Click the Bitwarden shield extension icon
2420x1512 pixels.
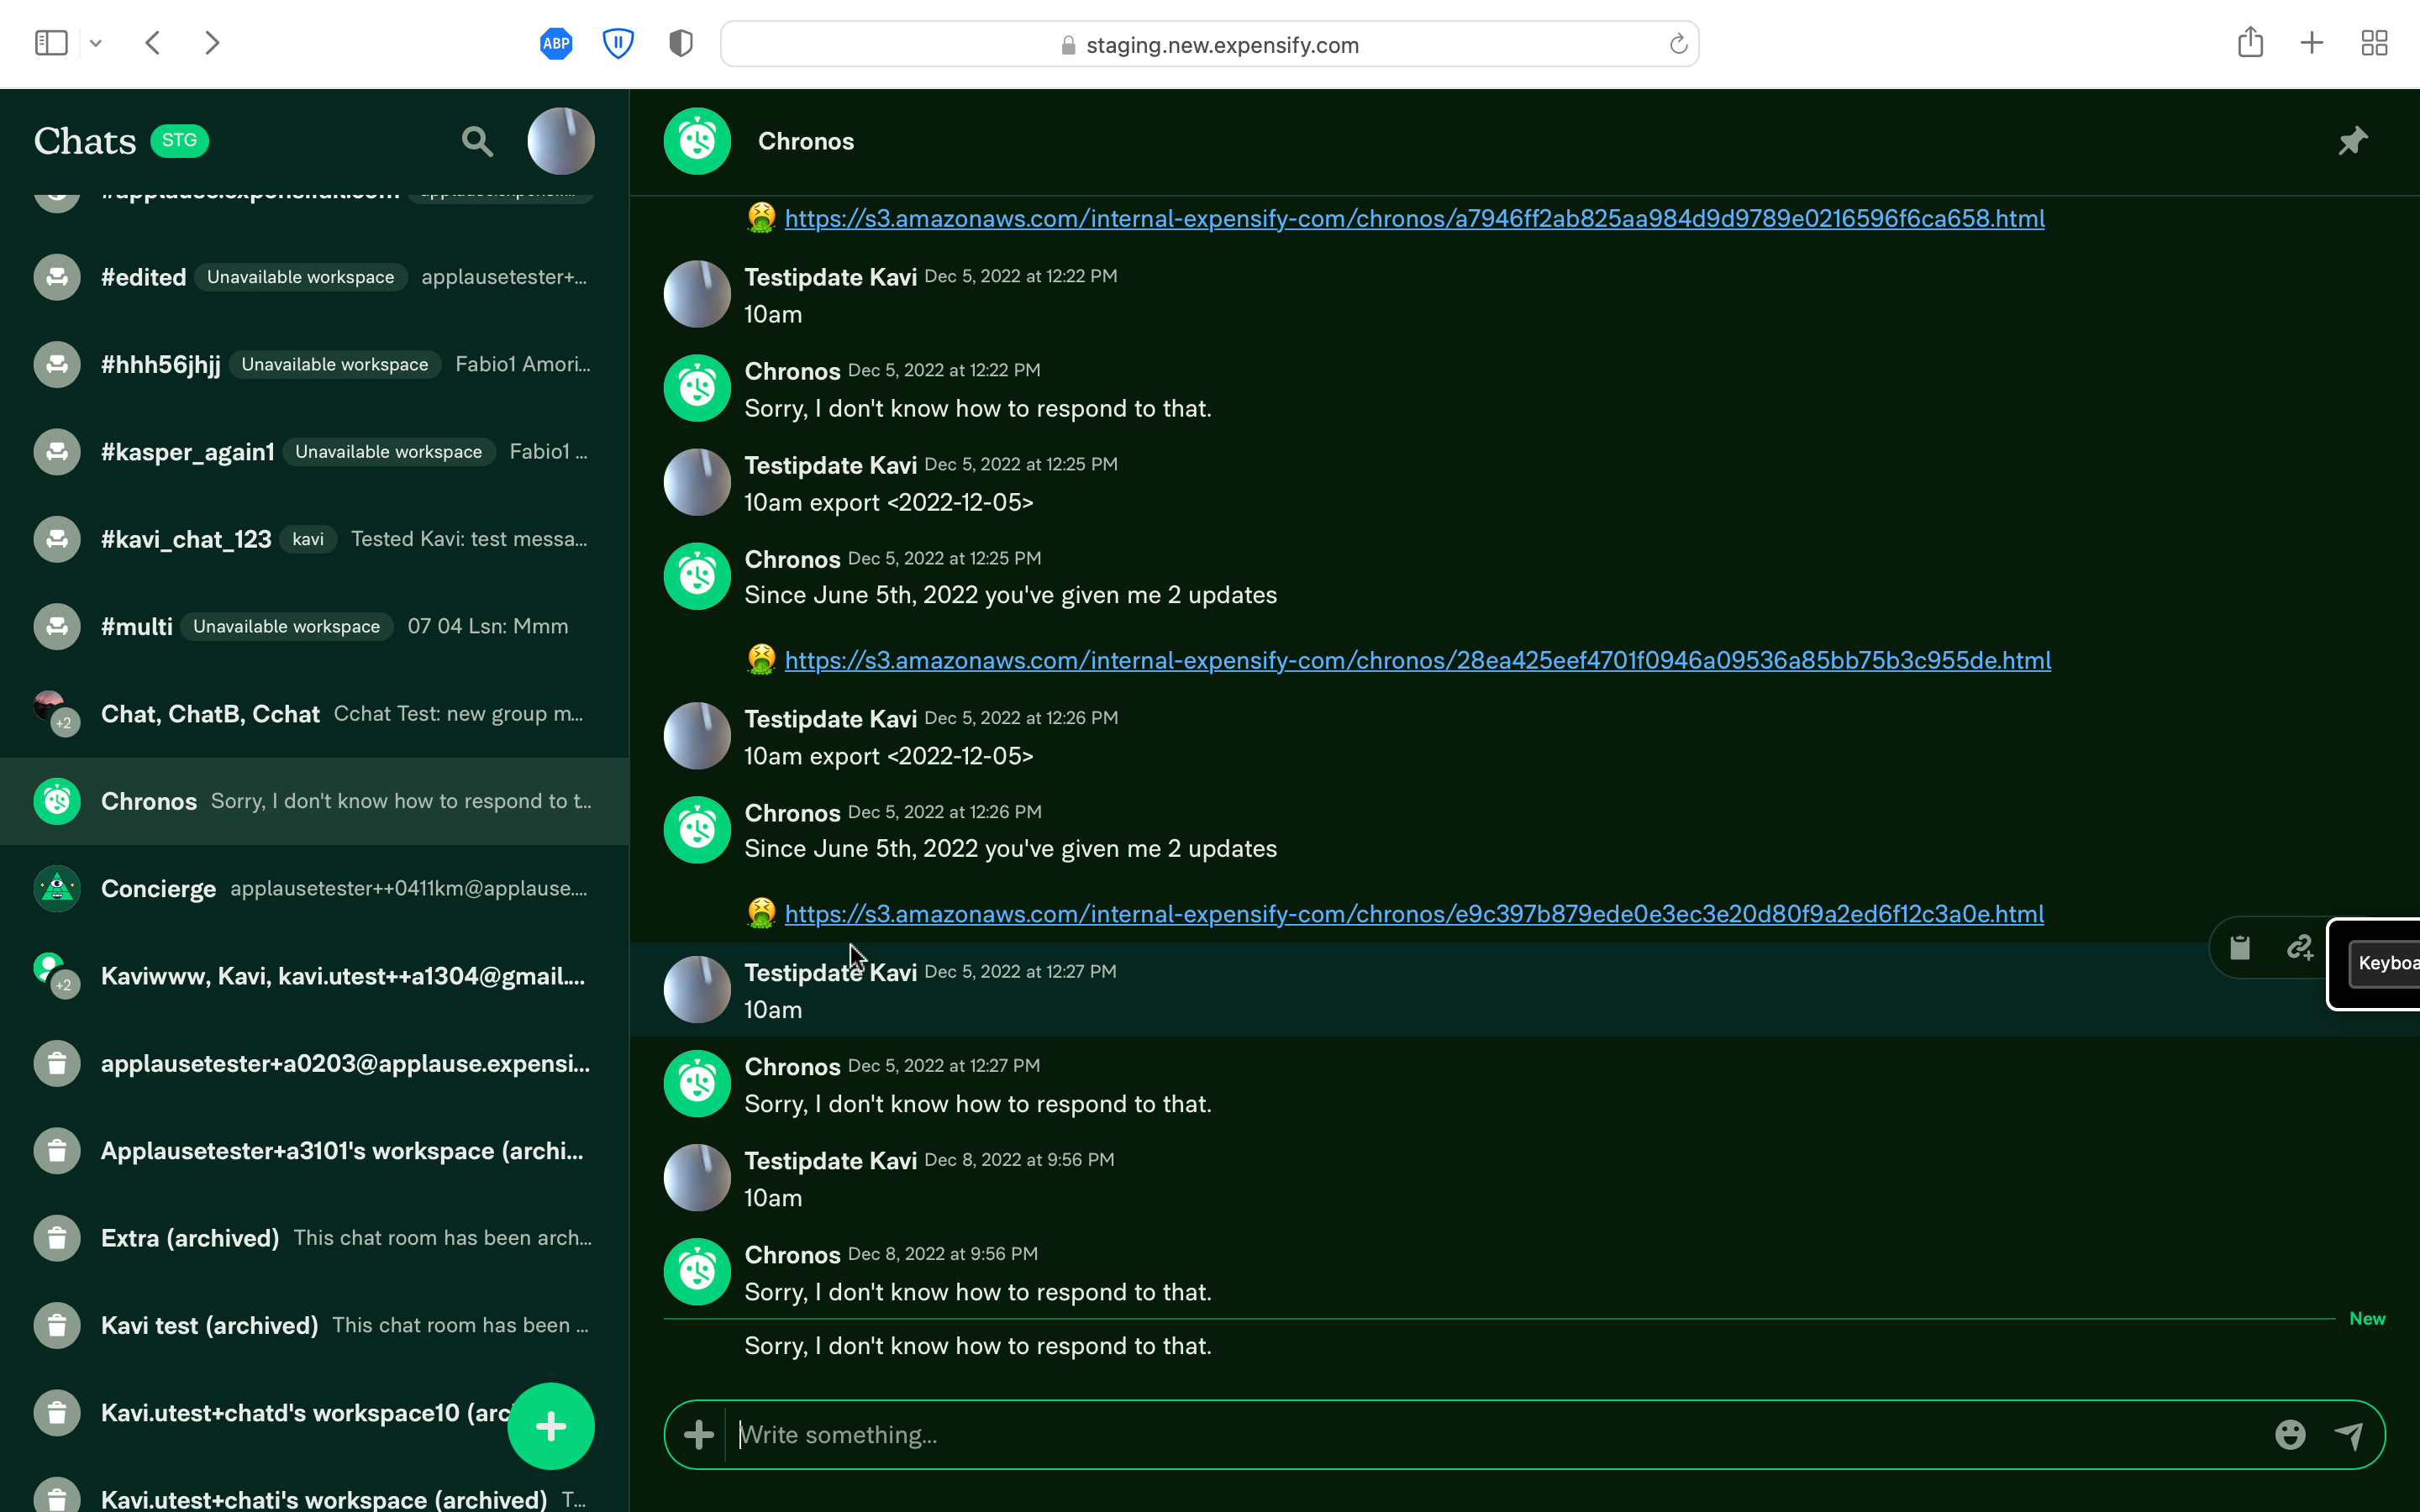pos(618,43)
